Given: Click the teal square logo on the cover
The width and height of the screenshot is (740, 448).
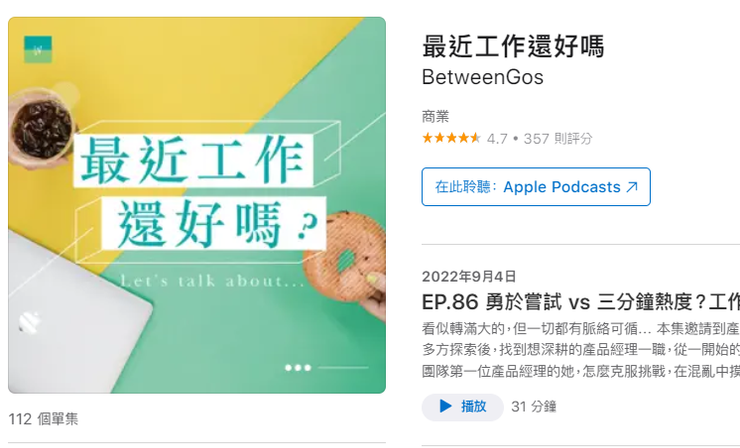Looking at the screenshot, I should point(38,49).
